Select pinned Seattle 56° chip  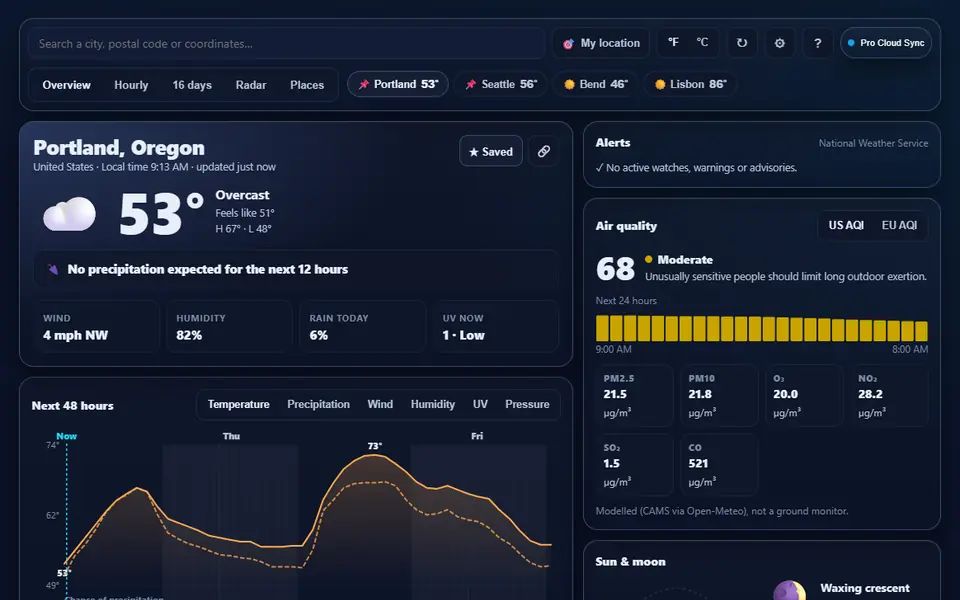pyautogui.click(x=500, y=84)
